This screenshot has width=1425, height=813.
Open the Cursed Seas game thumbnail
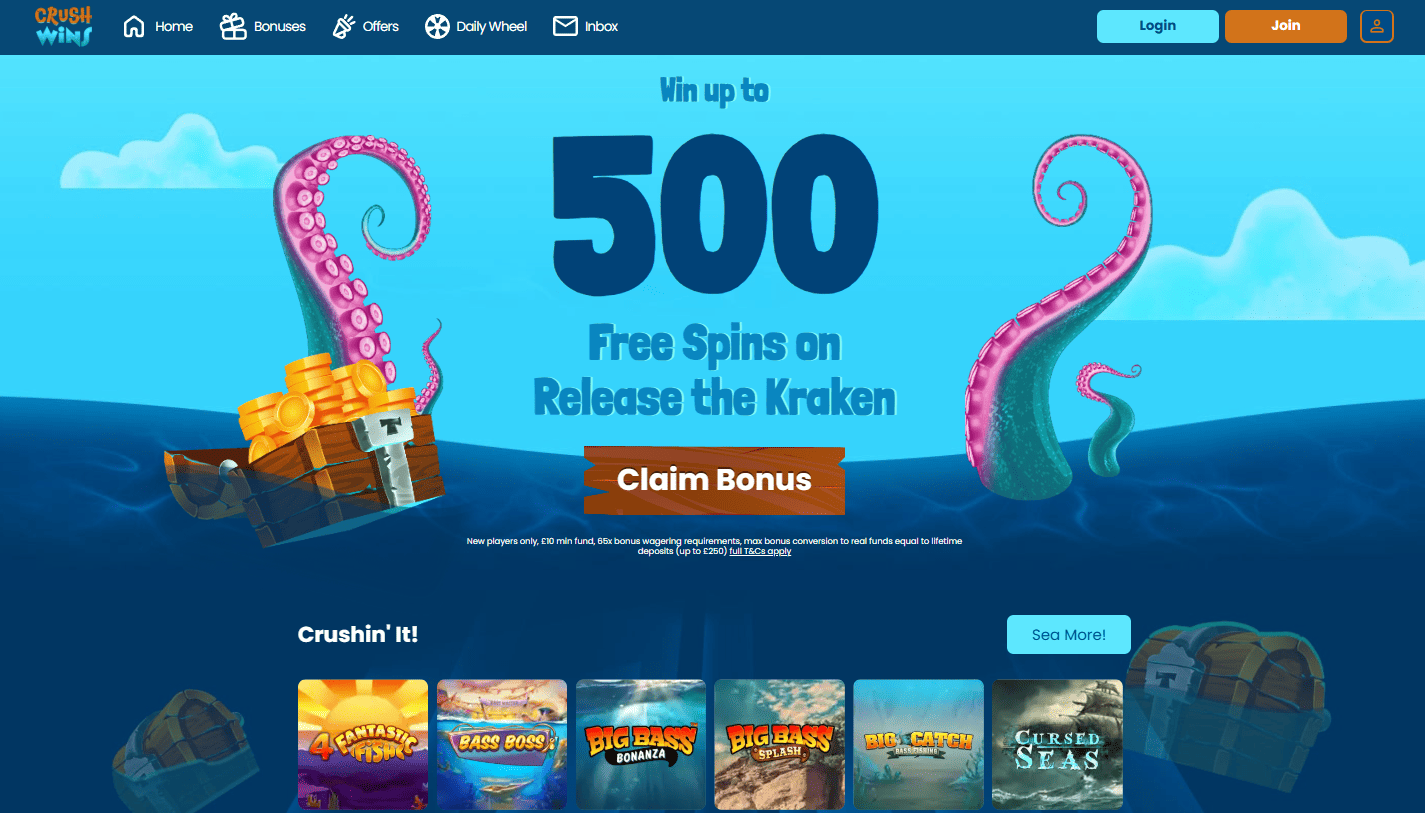point(1058,744)
